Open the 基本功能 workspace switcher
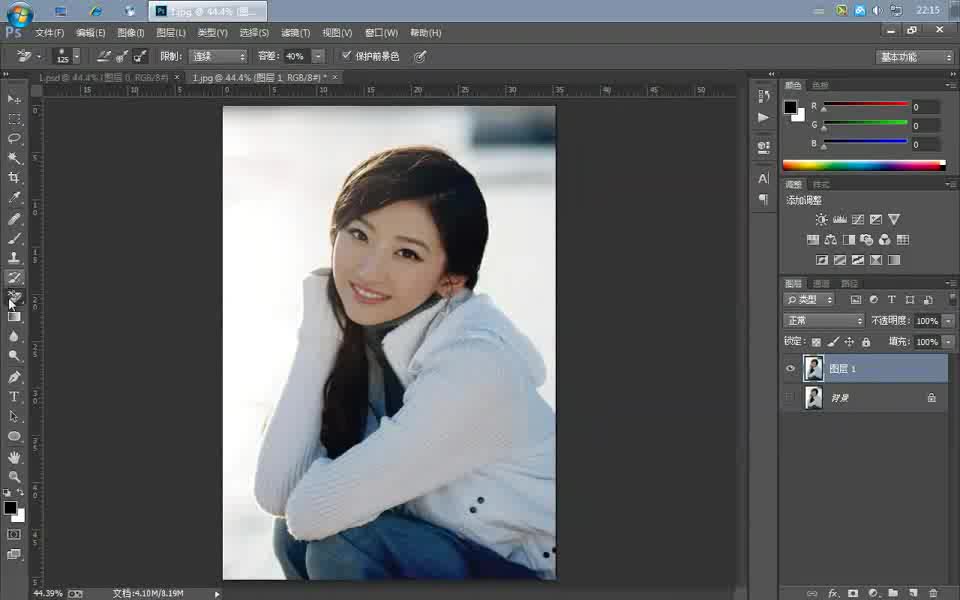This screenshot has width=960, height=600. (912, 57)
